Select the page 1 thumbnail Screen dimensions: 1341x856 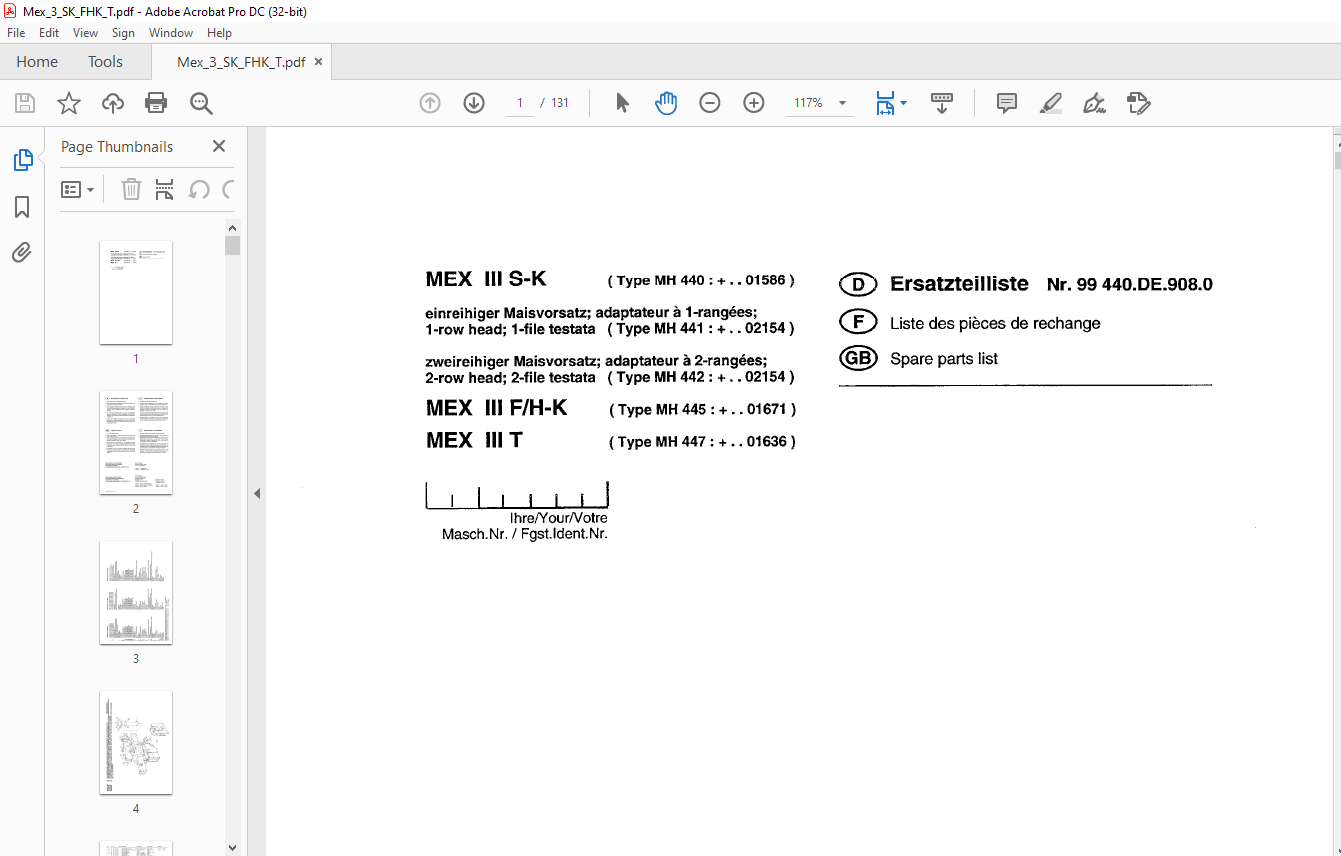click(136, 293)
